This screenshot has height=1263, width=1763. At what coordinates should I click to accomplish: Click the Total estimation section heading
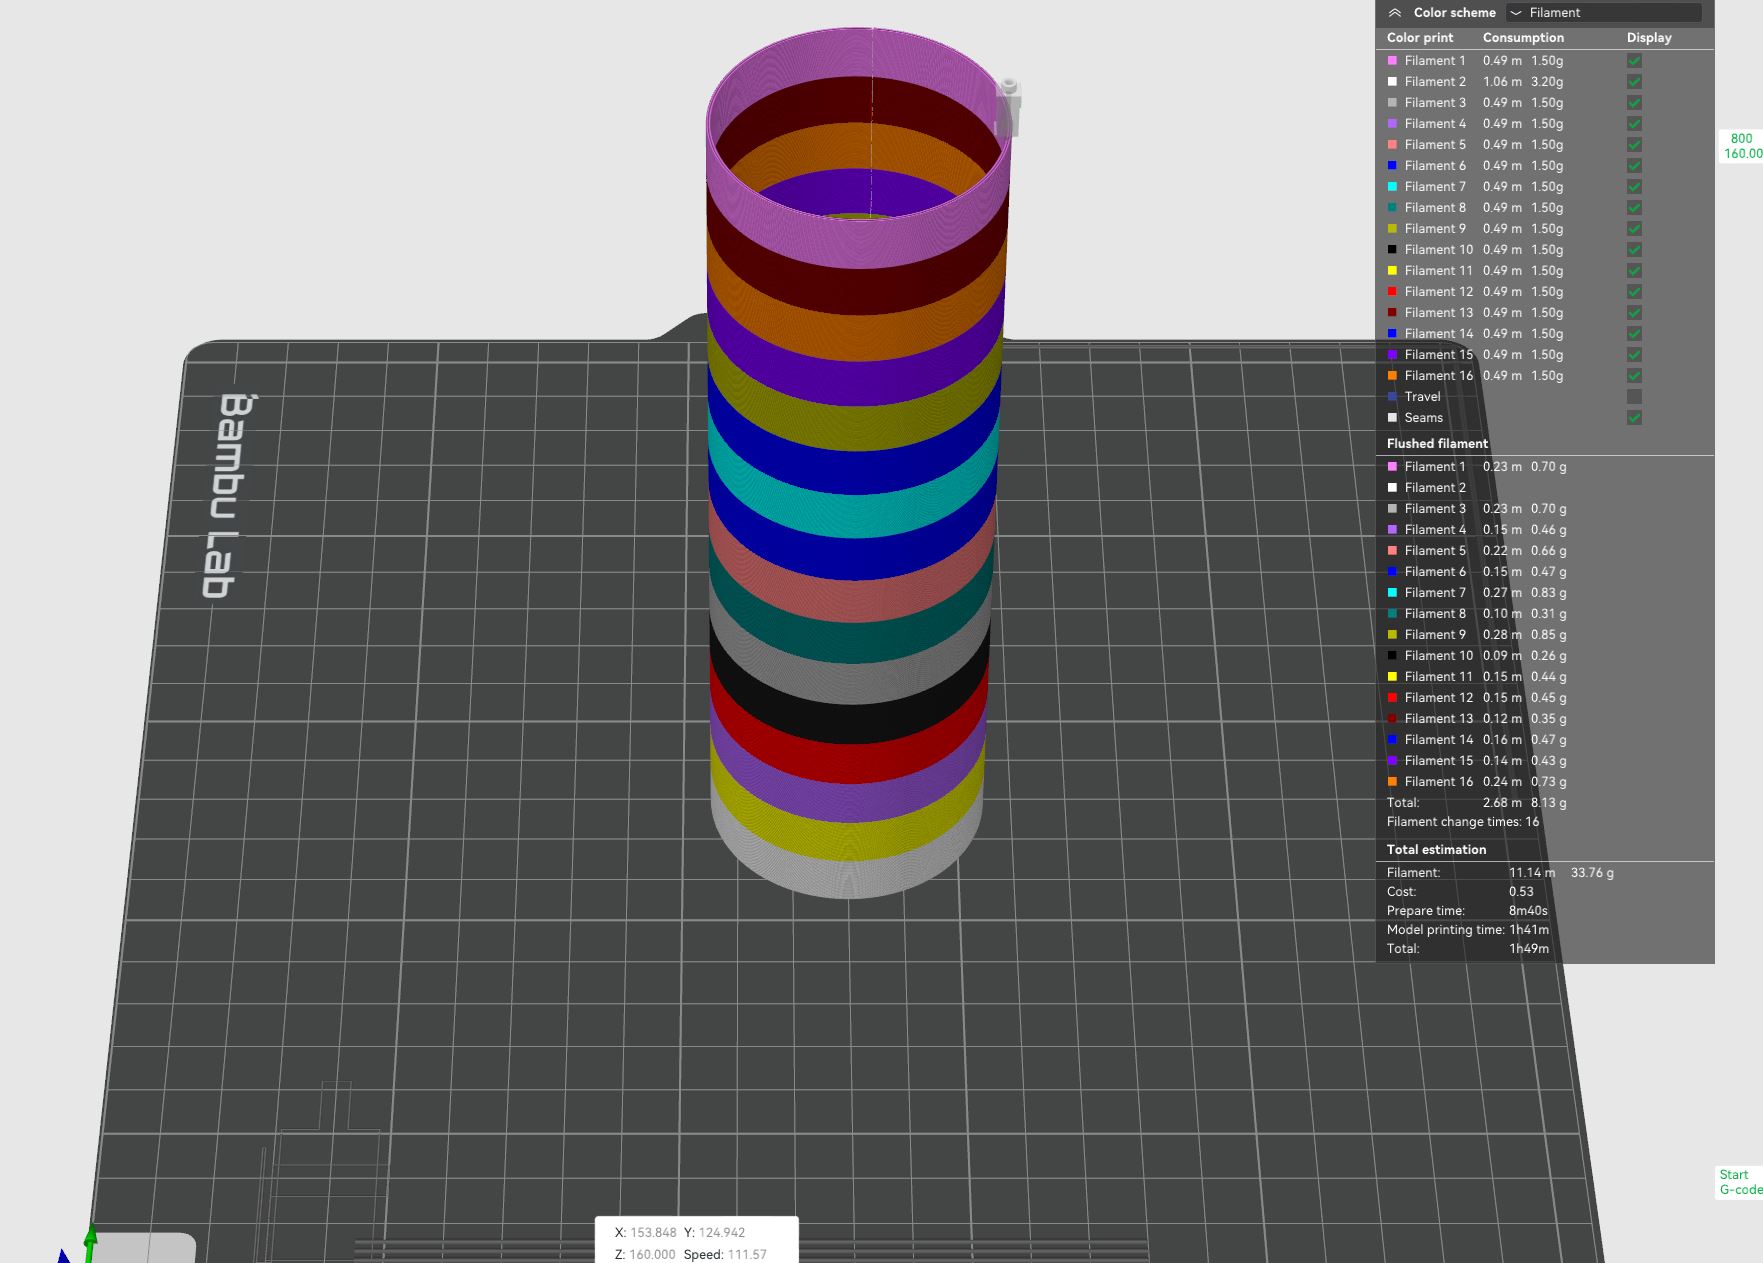tap(1436, 850)
